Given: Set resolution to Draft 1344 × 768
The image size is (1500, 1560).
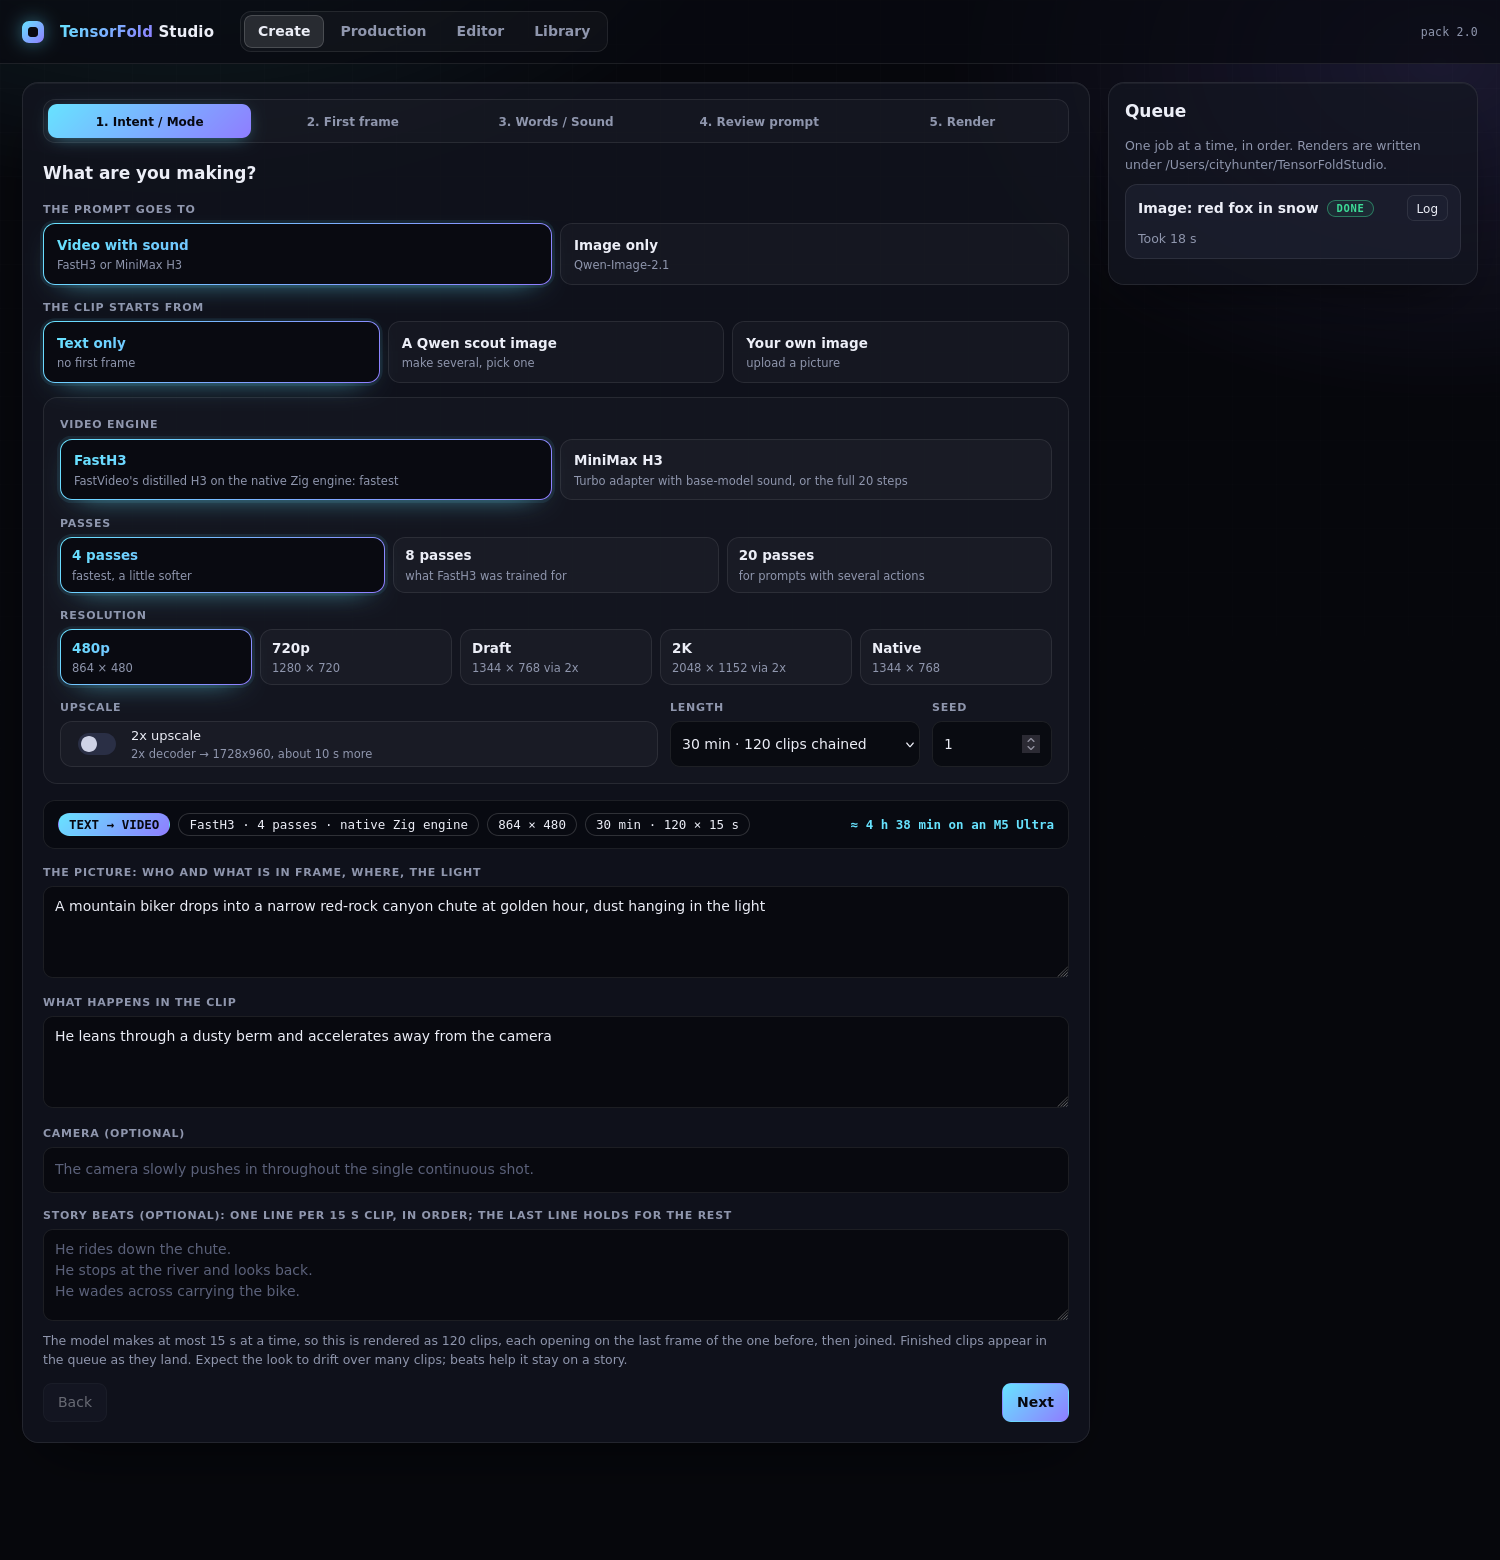Looking at the screenshot, I should point(556,657).
